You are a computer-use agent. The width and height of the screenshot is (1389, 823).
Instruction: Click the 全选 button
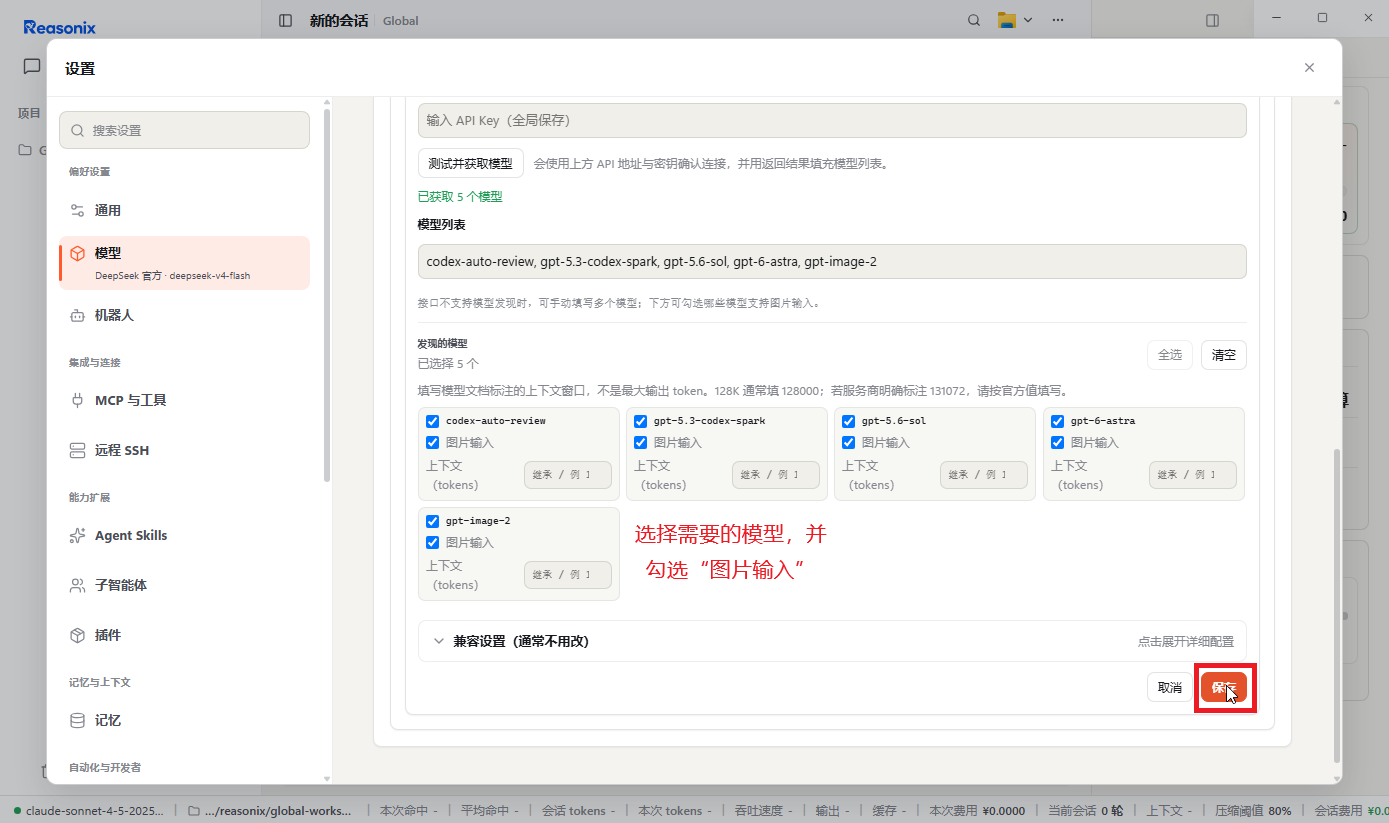click(1170, 355)
